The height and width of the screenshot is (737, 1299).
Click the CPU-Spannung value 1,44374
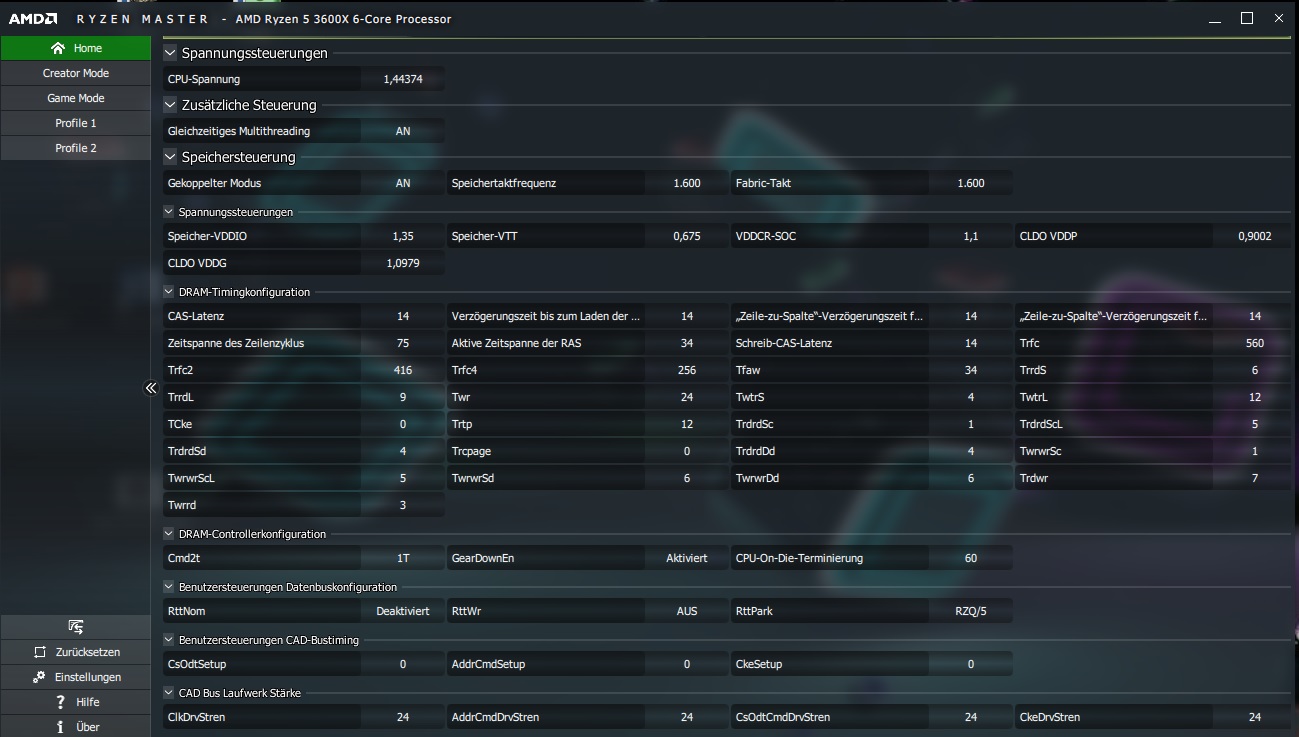403,79
